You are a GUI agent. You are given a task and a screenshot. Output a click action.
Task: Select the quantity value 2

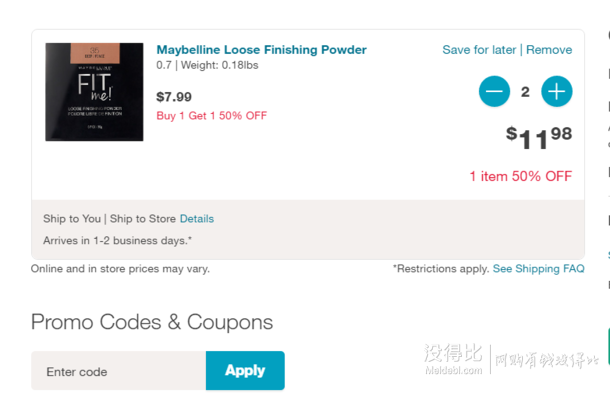coord(525,92)
